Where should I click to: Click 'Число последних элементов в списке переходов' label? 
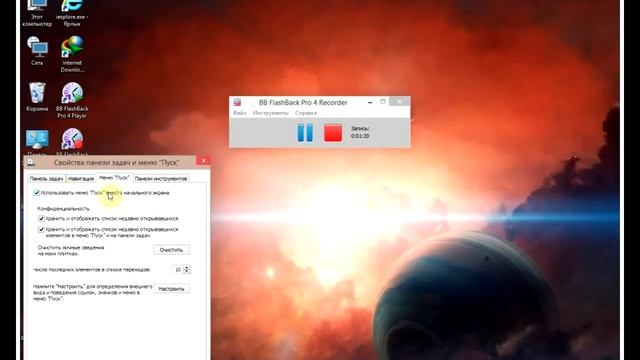(x=92, y=270)
